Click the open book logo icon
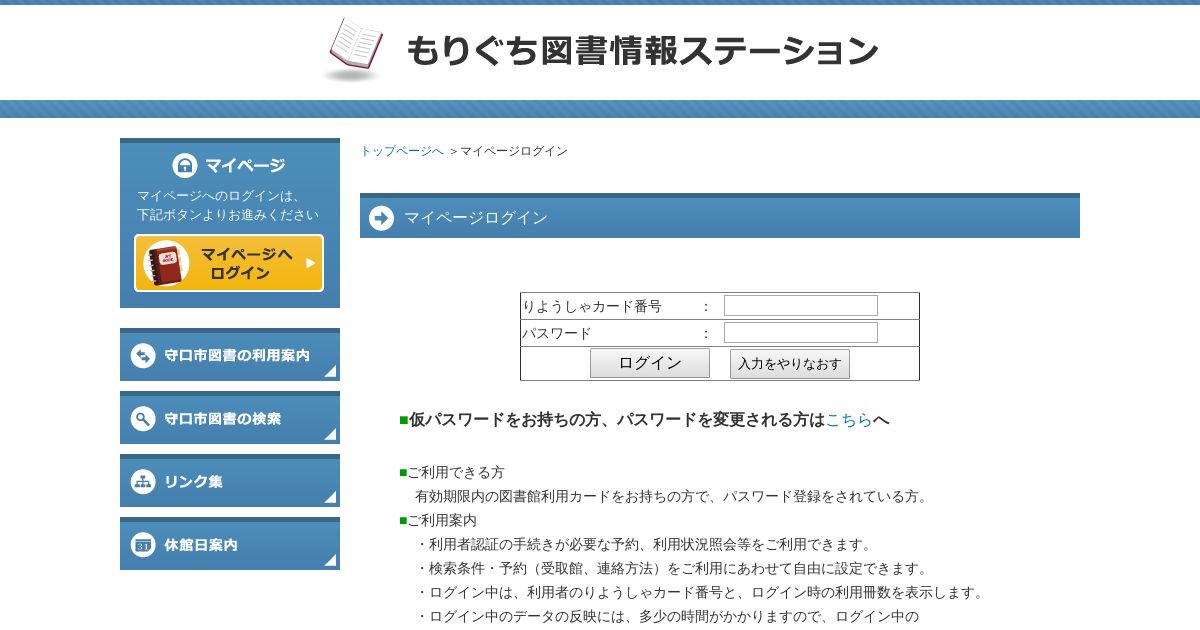 [355, 48]
